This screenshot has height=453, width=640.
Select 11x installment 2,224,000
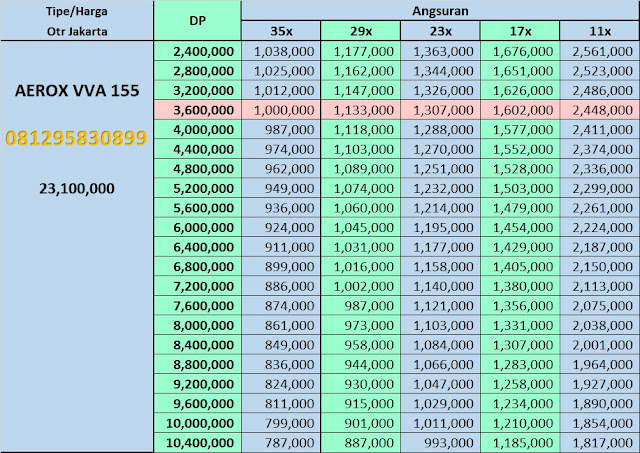[x=600, y=228]
